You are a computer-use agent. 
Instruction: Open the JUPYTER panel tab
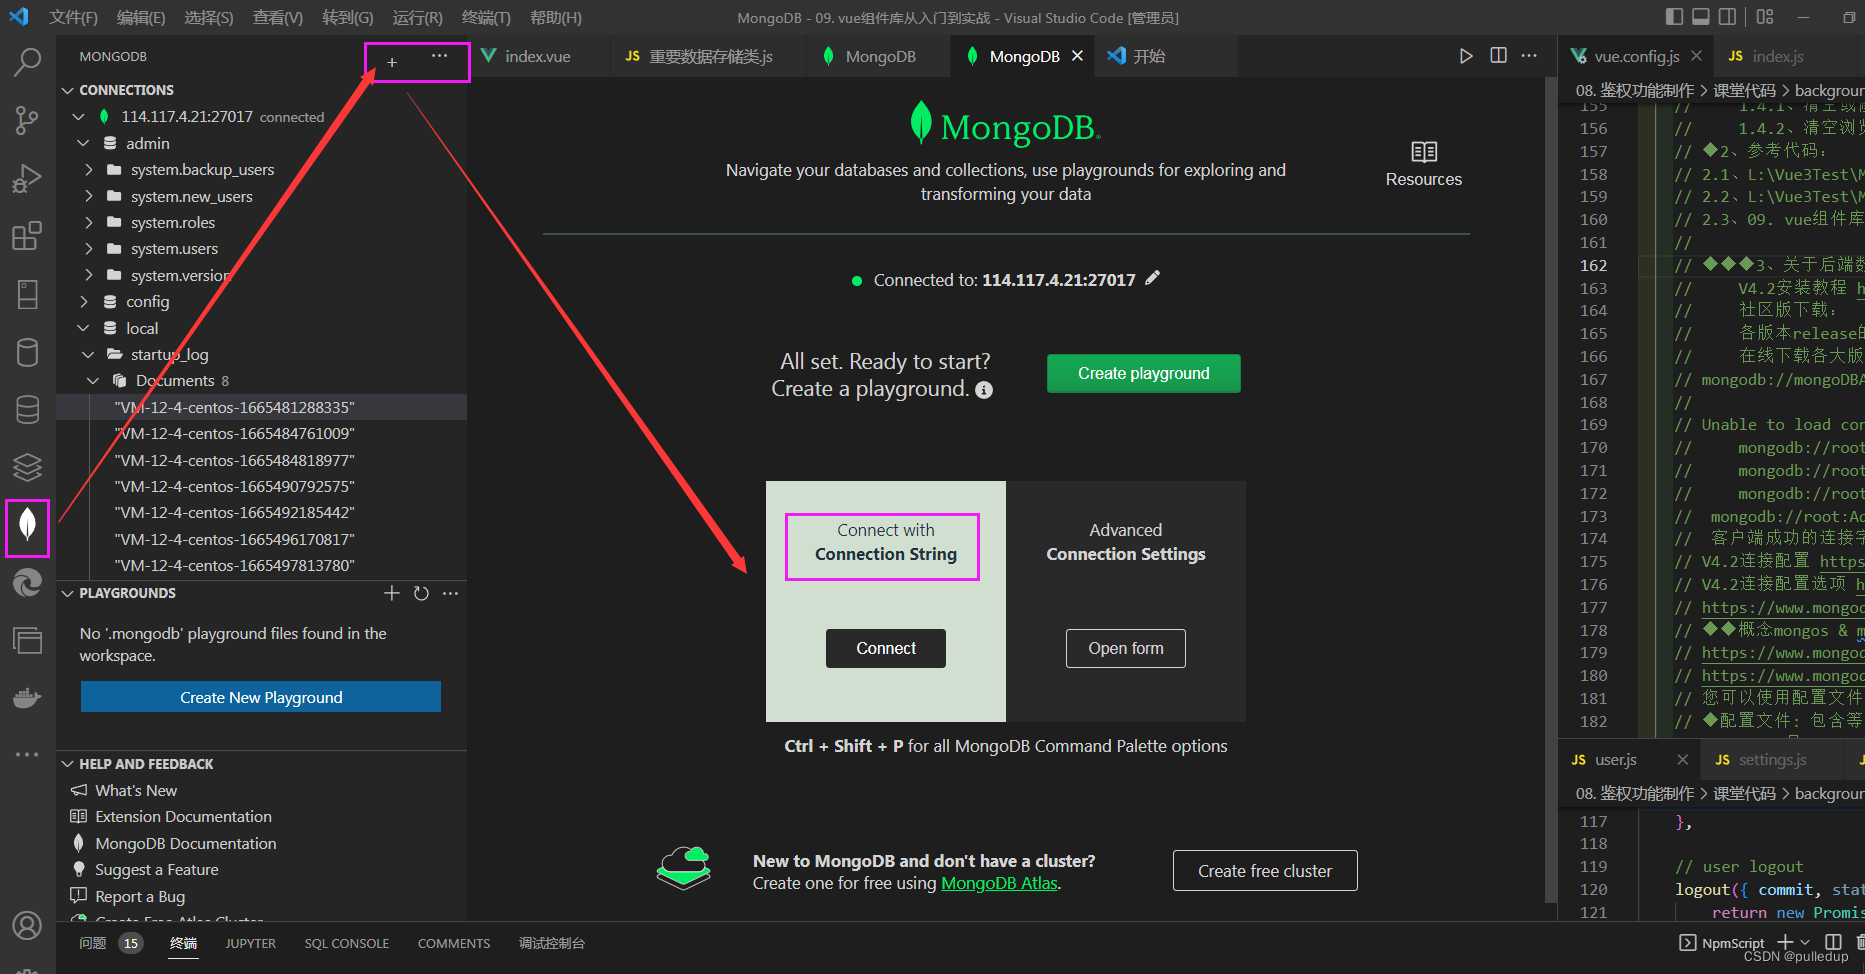(250, 943)
